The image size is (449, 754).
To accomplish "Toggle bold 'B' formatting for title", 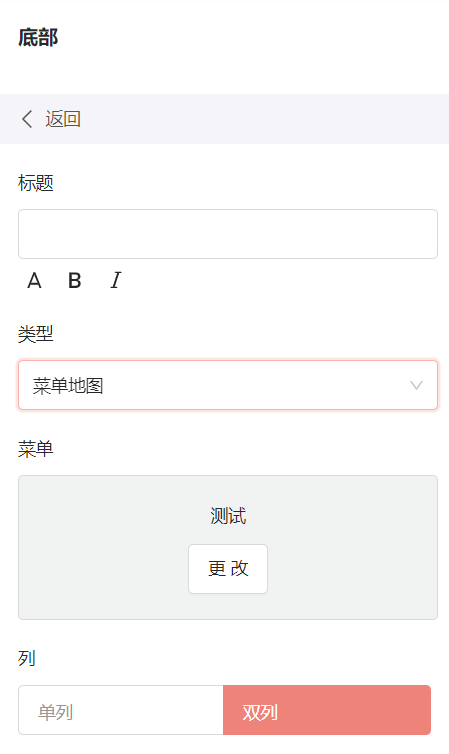I will click(75, 280).
